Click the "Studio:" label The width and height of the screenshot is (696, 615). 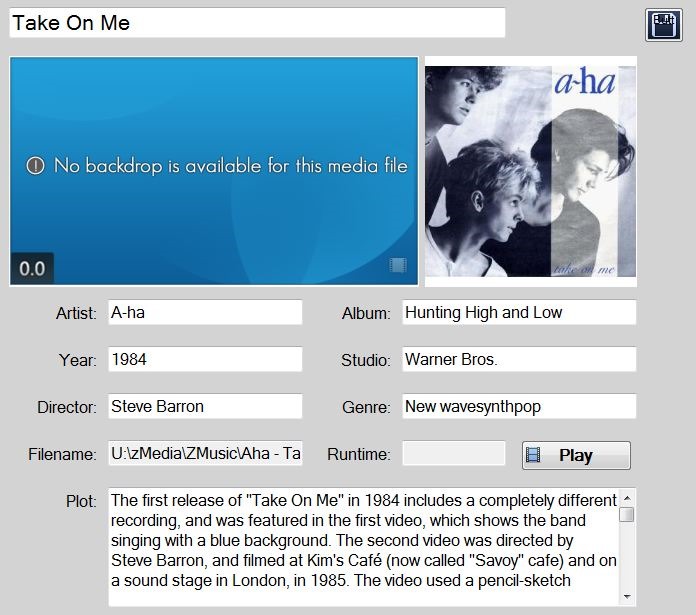366,360
